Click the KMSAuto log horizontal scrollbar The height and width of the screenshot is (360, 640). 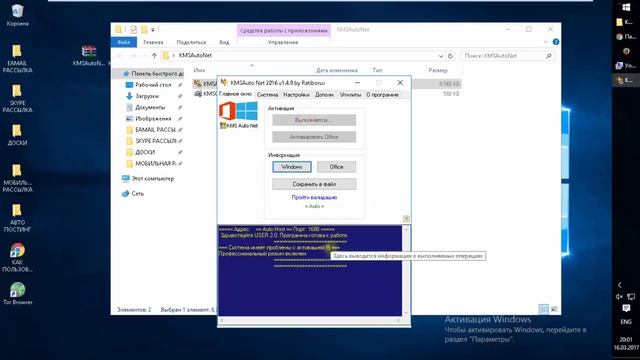coord(310,321)
